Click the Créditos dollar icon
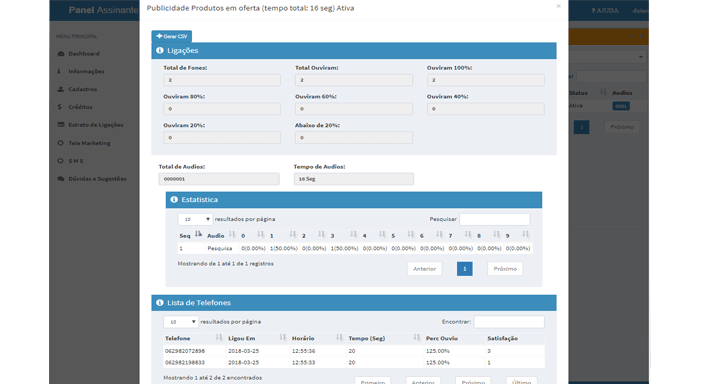Viewport: 709px width, 384px height. (60, 107)
